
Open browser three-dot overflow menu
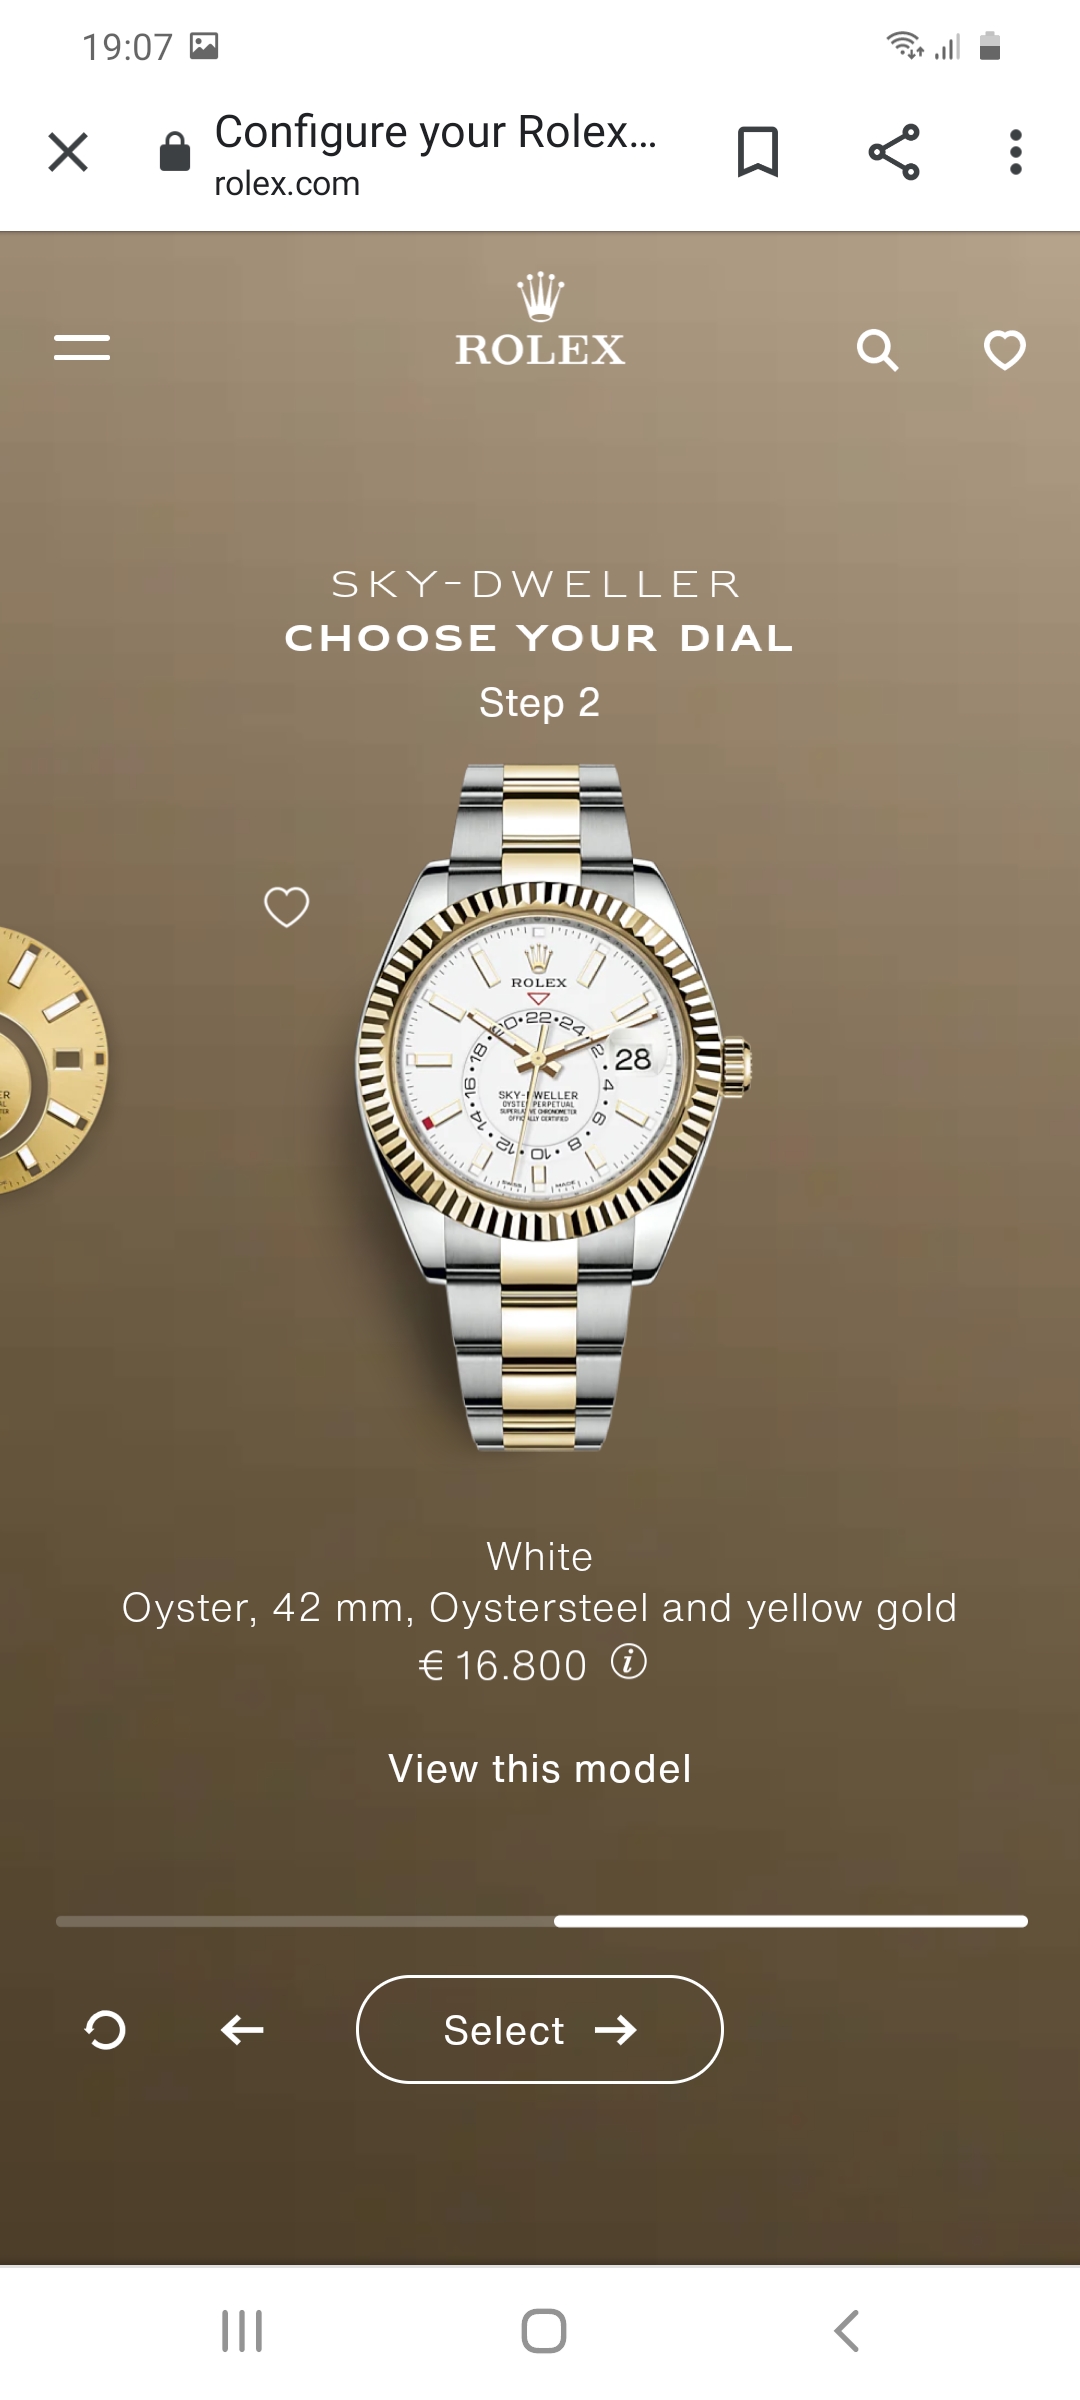(x=1016, y=153)
